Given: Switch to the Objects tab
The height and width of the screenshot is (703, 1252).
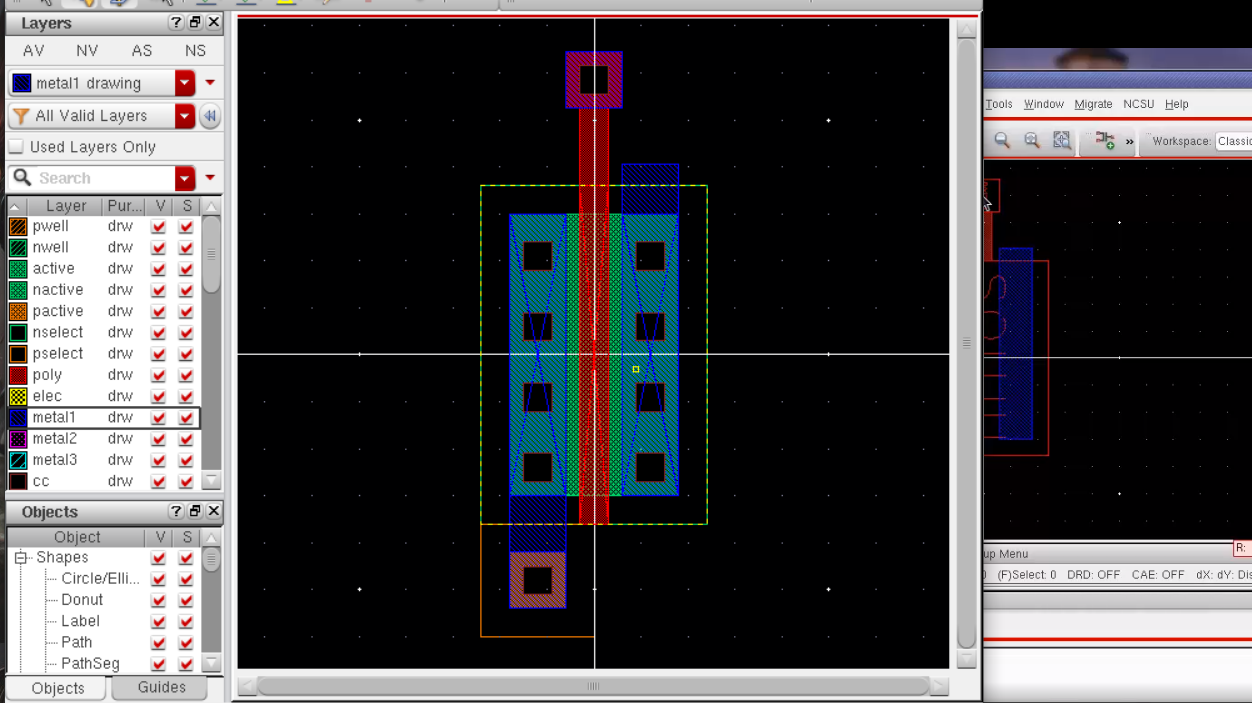Looking at the screenshot, I should (58, 688).
